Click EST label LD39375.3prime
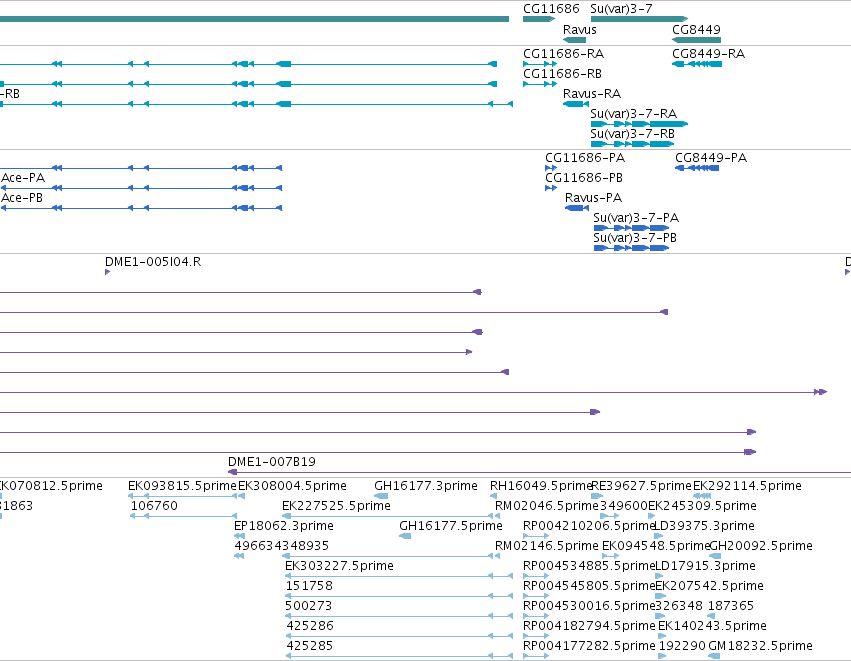 [704, 526]
